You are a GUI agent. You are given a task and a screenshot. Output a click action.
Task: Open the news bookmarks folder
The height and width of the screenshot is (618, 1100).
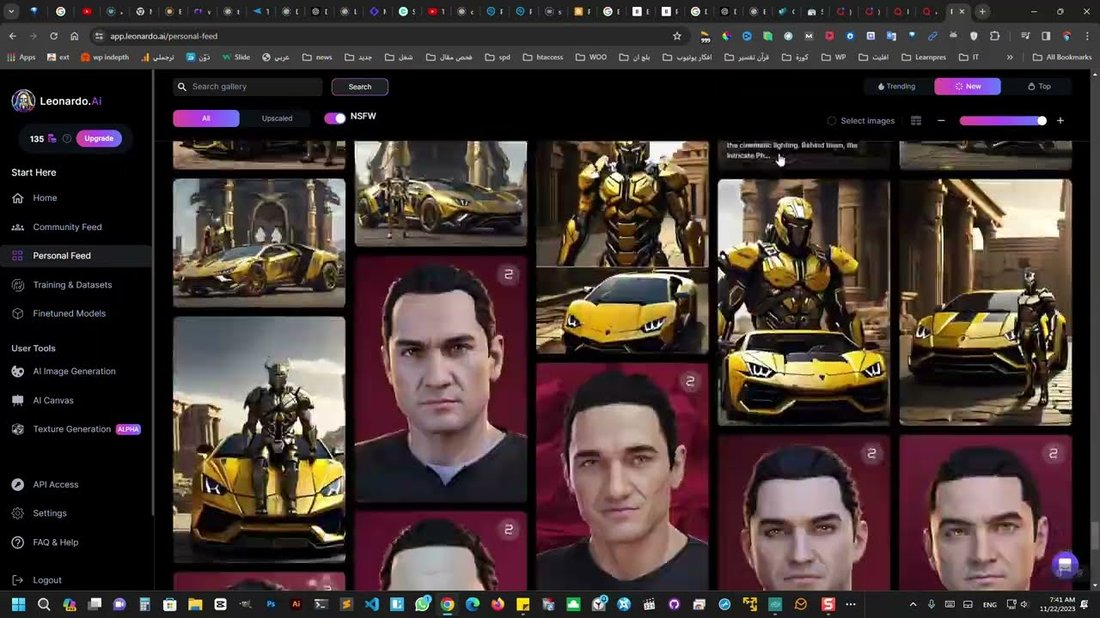(317, 57)
